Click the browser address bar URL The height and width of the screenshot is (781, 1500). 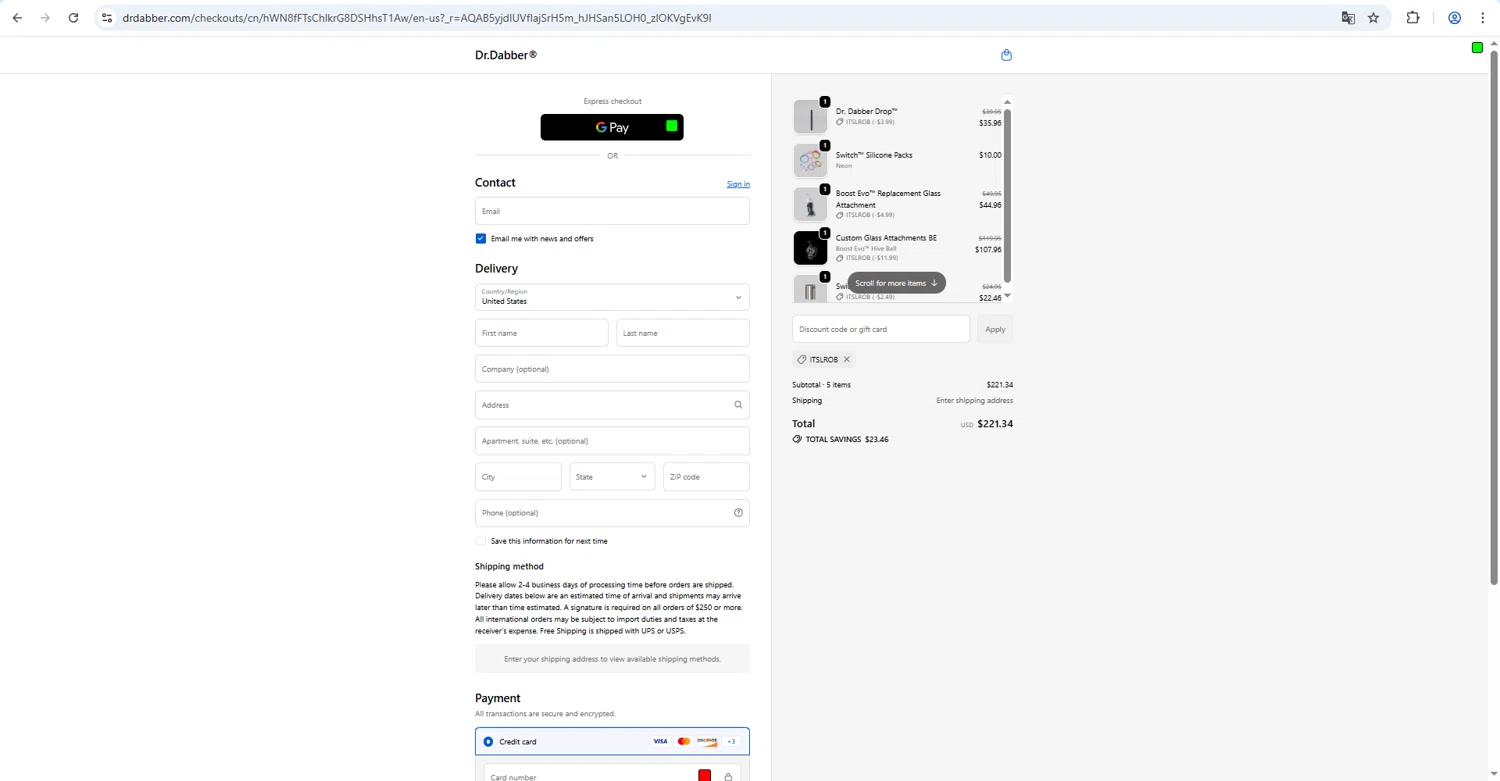click(x=417, y=18)
